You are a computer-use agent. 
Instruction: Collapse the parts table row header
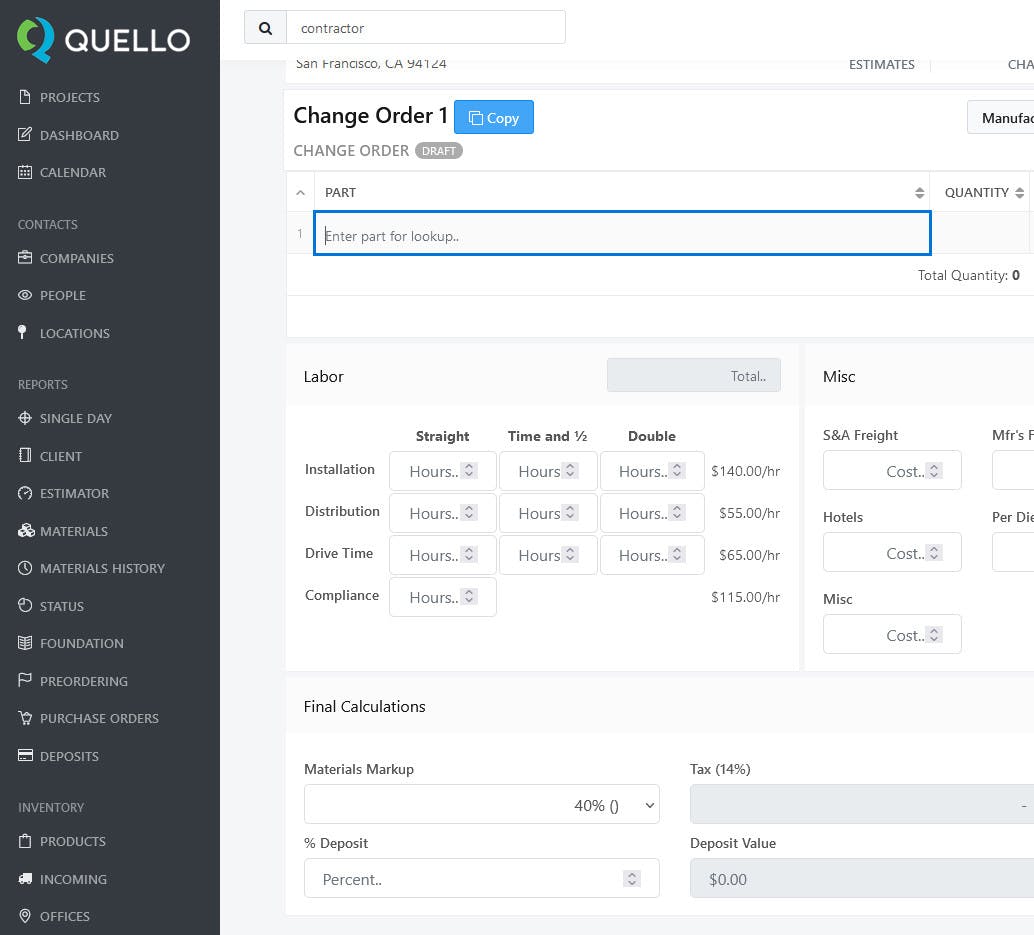click(x=300, y=191)
